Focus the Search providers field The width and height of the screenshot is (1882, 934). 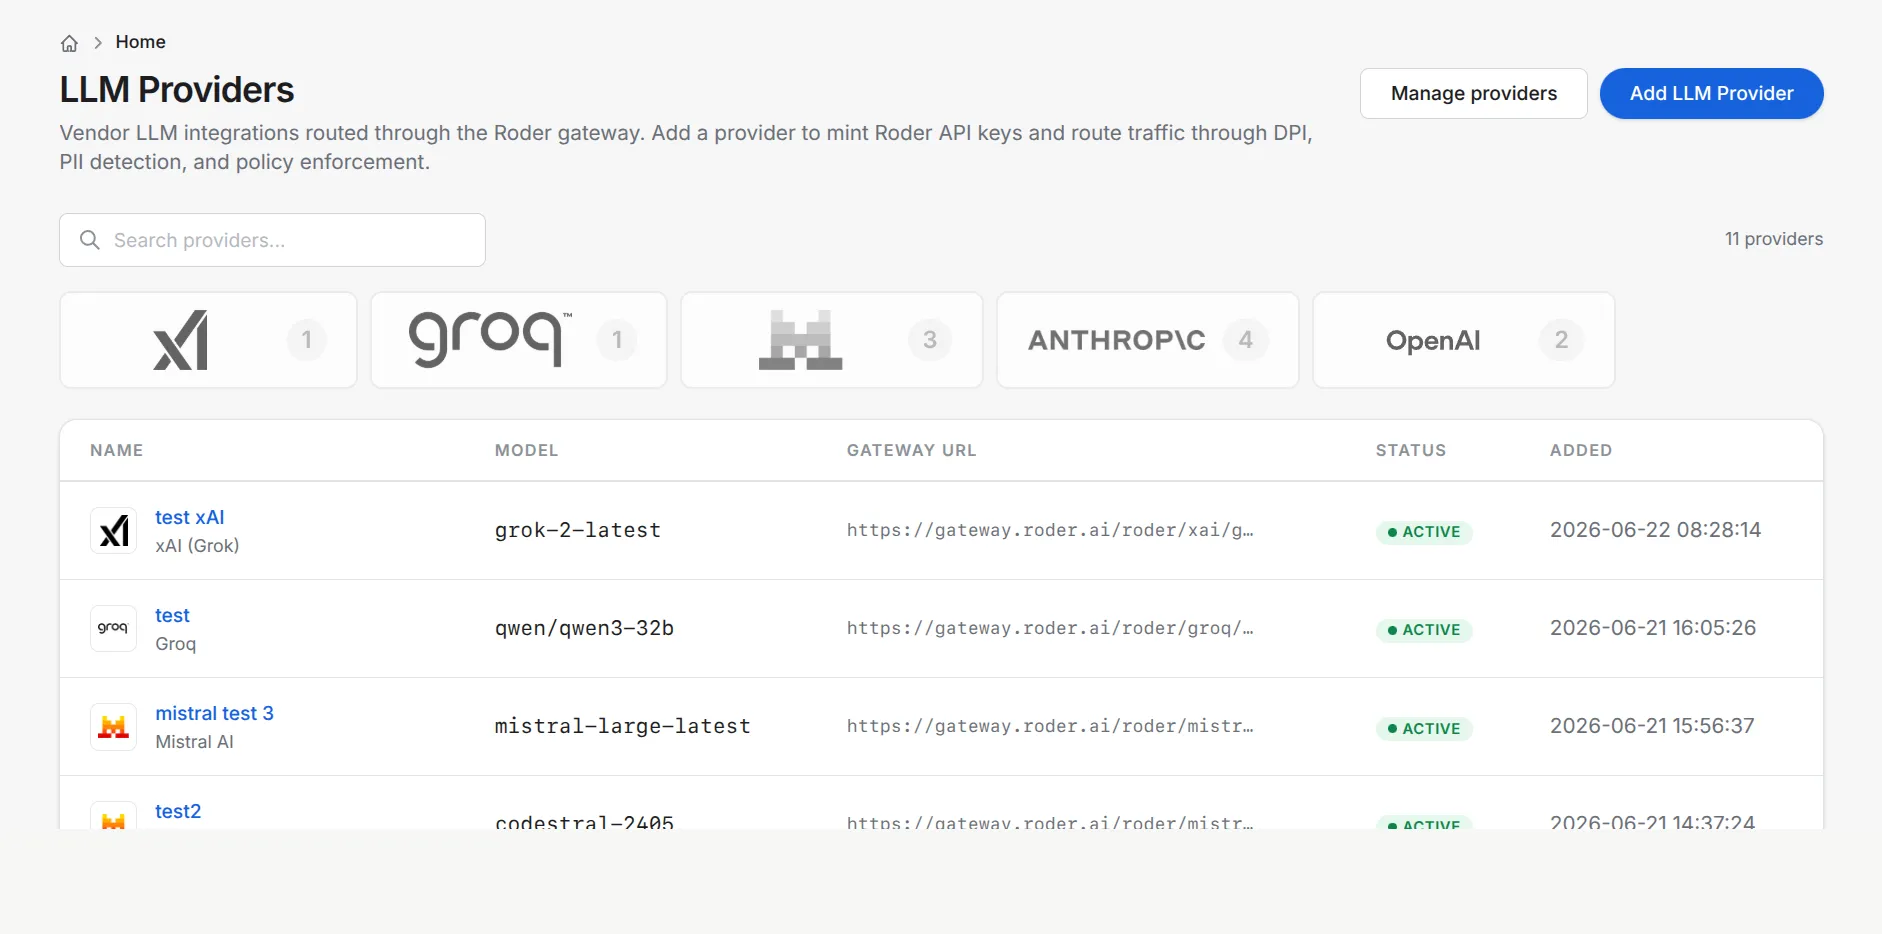pos(272,240)
